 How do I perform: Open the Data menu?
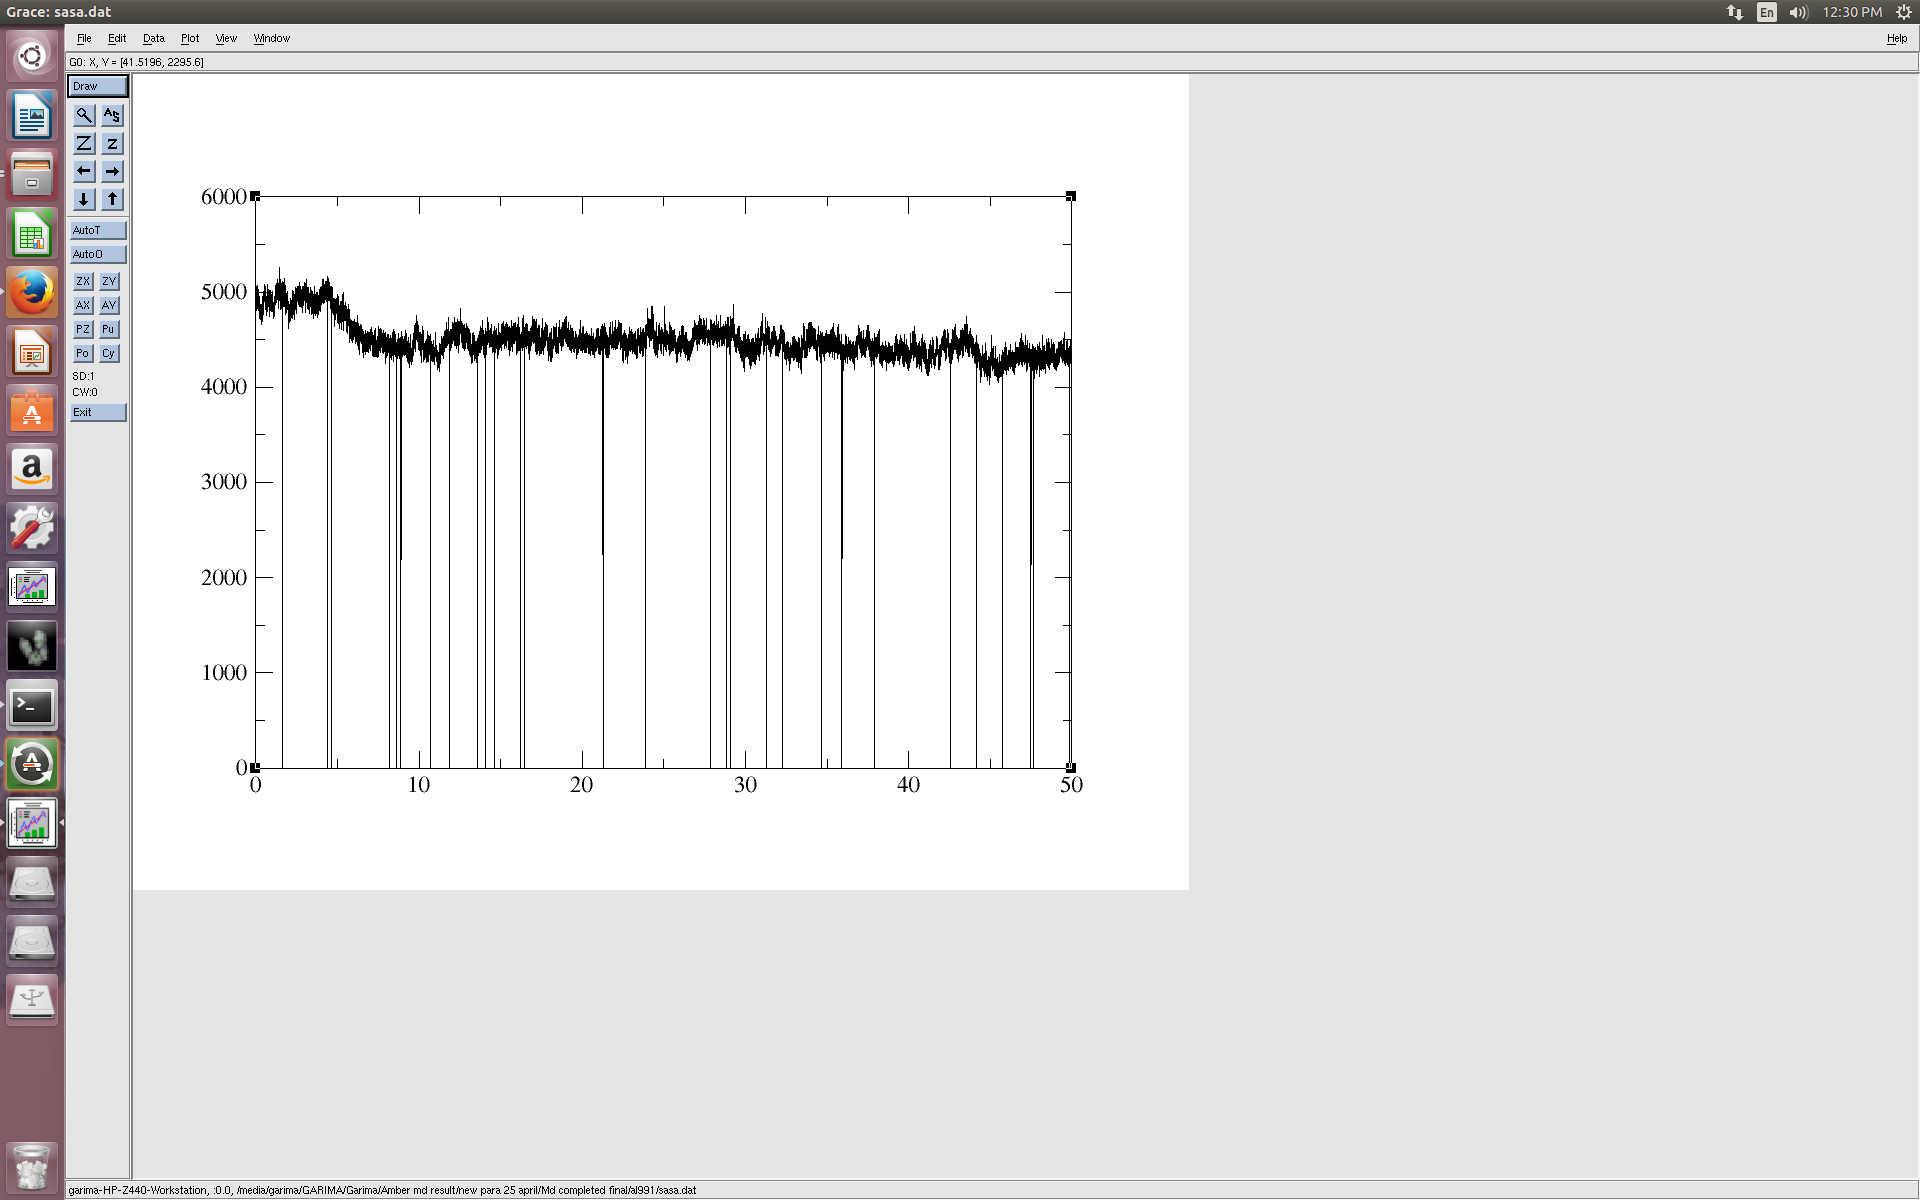coord(153,38)
